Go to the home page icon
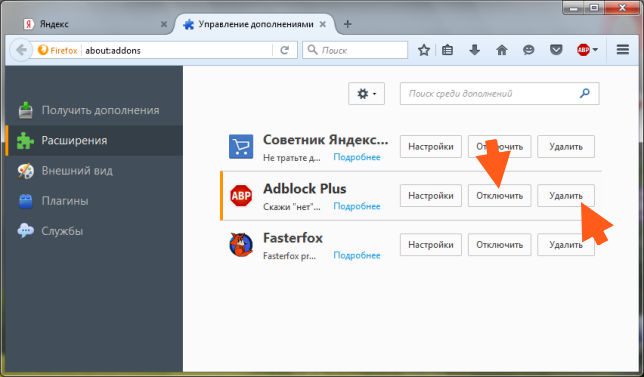The width and height of the screenshot is (644, 377). tap(501, 50)
